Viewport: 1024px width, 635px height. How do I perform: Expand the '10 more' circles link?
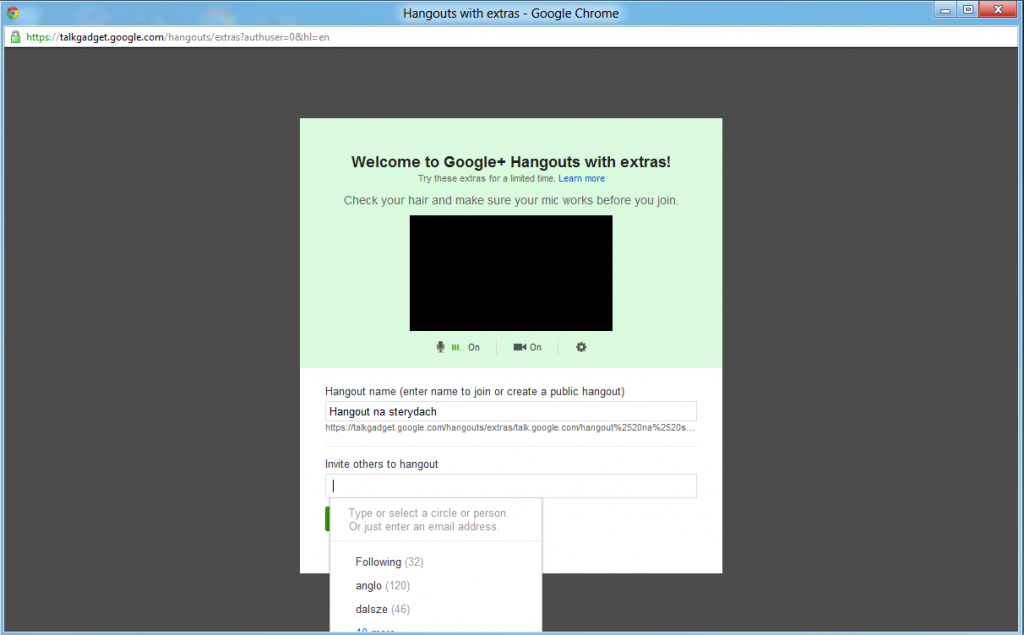(x=375, y=631)
